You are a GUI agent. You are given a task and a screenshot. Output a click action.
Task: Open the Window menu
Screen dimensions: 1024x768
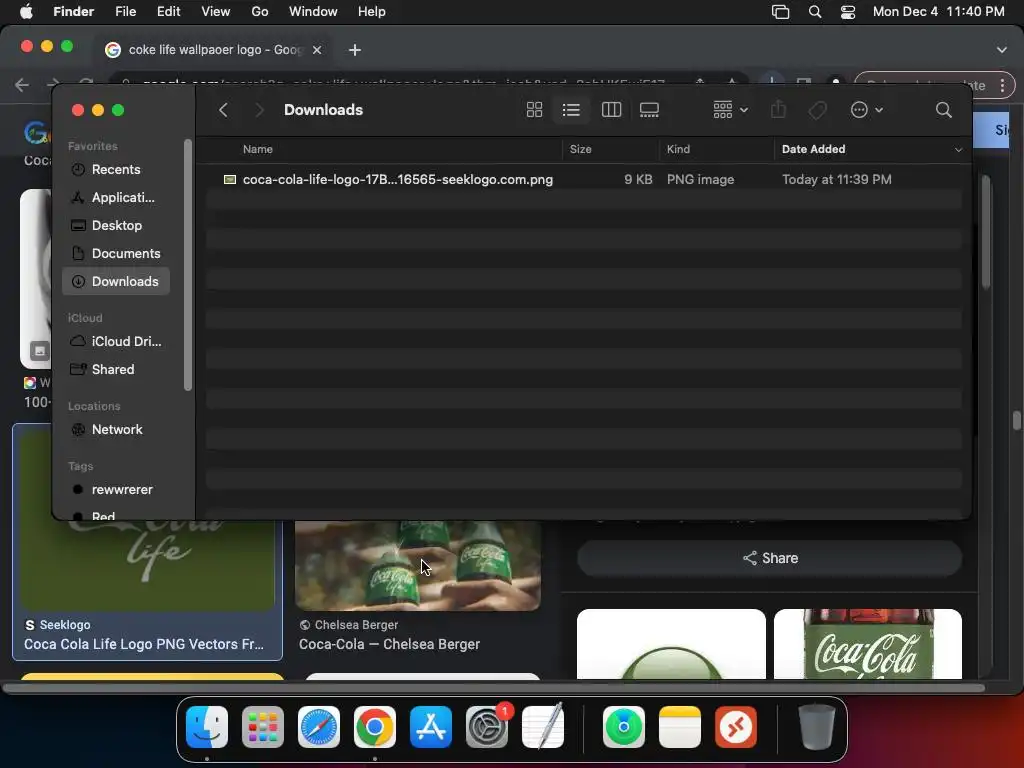313,12
